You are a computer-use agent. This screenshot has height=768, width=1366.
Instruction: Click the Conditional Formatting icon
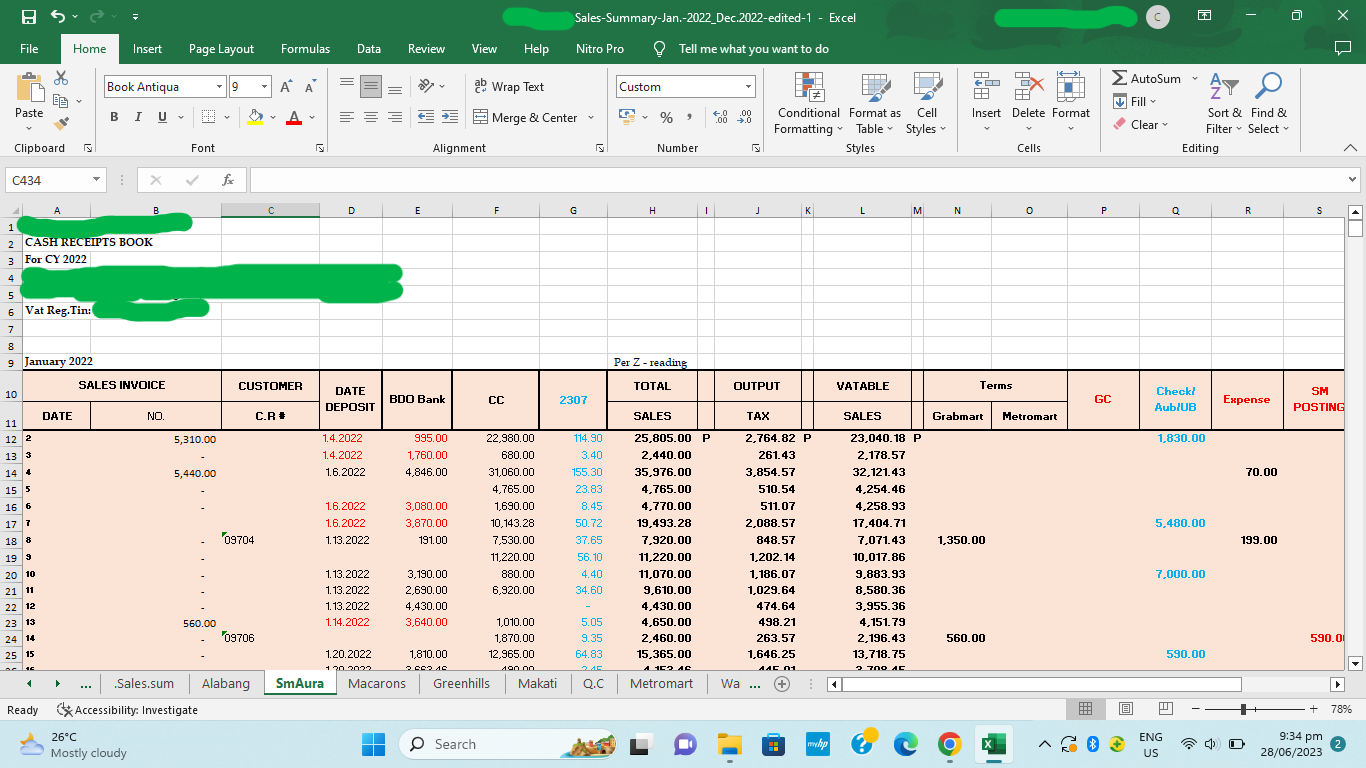click(x=808, y=88)
